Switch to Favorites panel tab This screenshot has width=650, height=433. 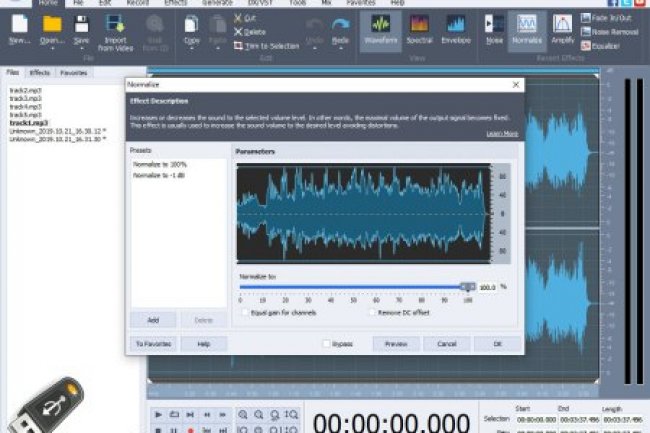coord(72,73)
